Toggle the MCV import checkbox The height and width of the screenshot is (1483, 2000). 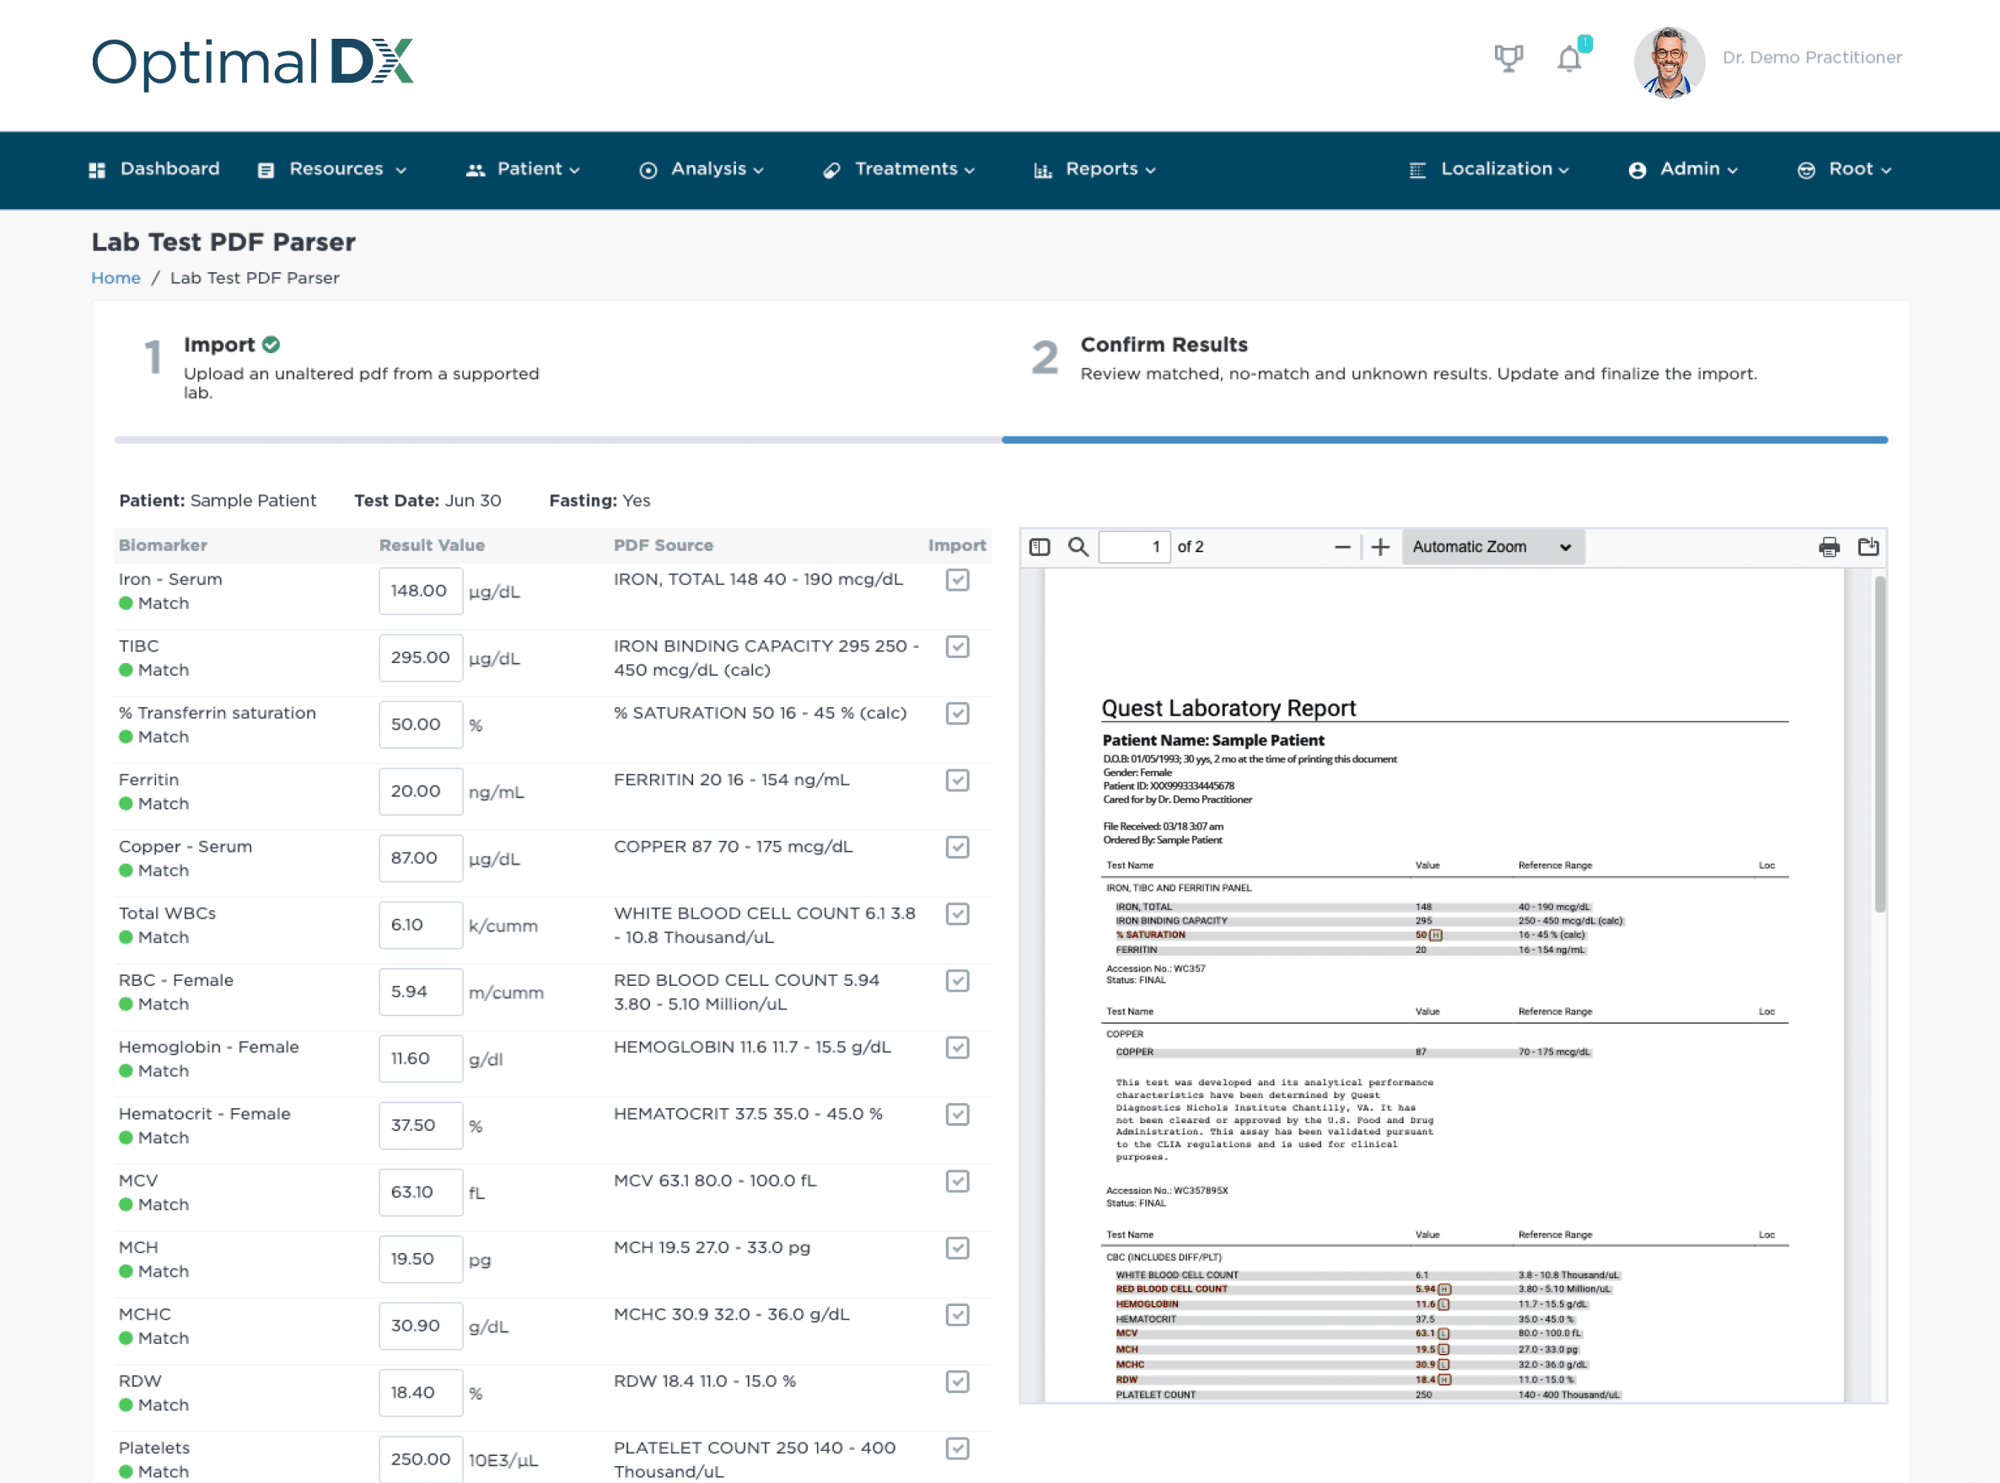958,1181
